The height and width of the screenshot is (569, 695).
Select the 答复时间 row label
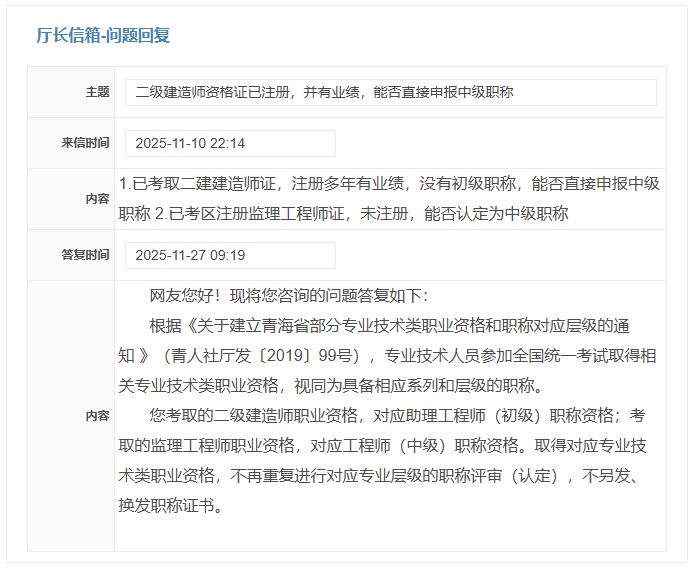(85, 255)
